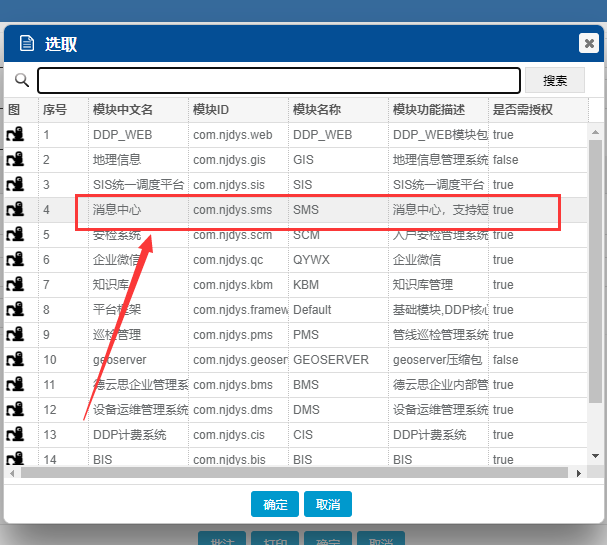Click the magnifier search icon
The width and height of the screenshot is (607, 545).
21,80
